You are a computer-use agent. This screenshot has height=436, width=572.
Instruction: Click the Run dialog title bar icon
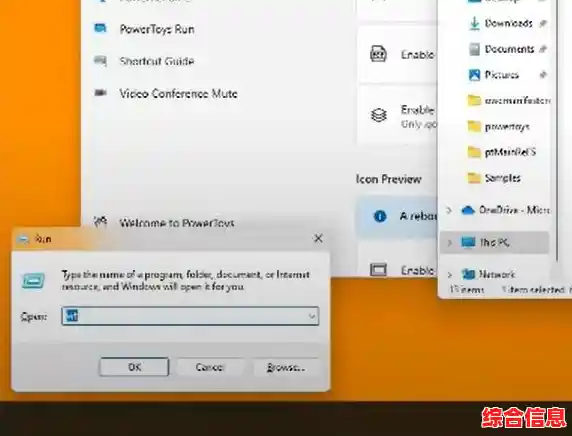(x=23, y=239)
